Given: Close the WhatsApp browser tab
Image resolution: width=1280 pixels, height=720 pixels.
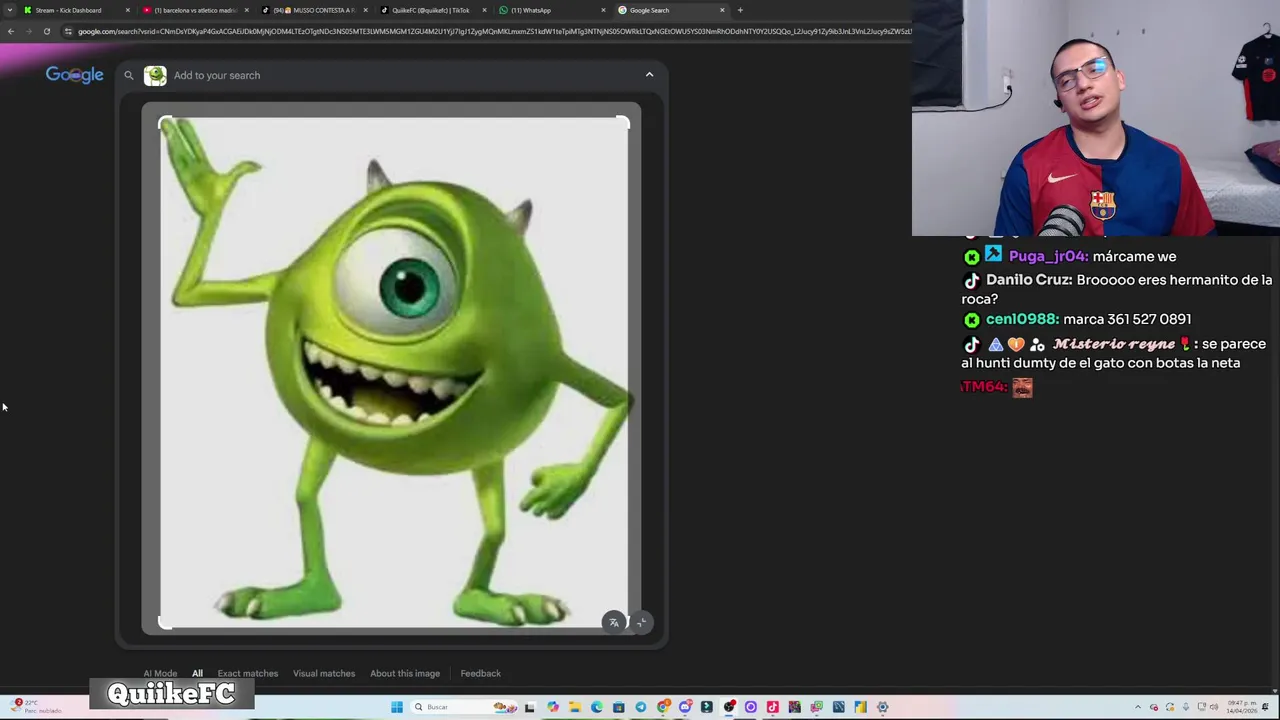Looking at the screenshot, I should (603, 10).
